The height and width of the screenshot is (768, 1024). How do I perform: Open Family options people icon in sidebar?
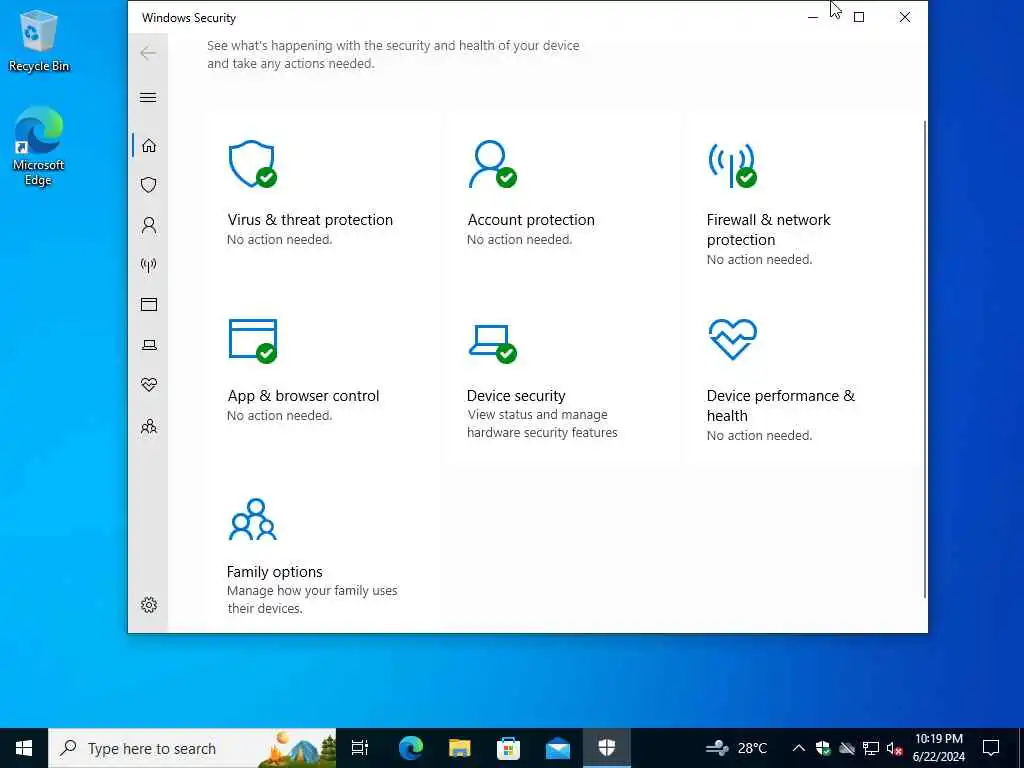(x=149, y=426)
